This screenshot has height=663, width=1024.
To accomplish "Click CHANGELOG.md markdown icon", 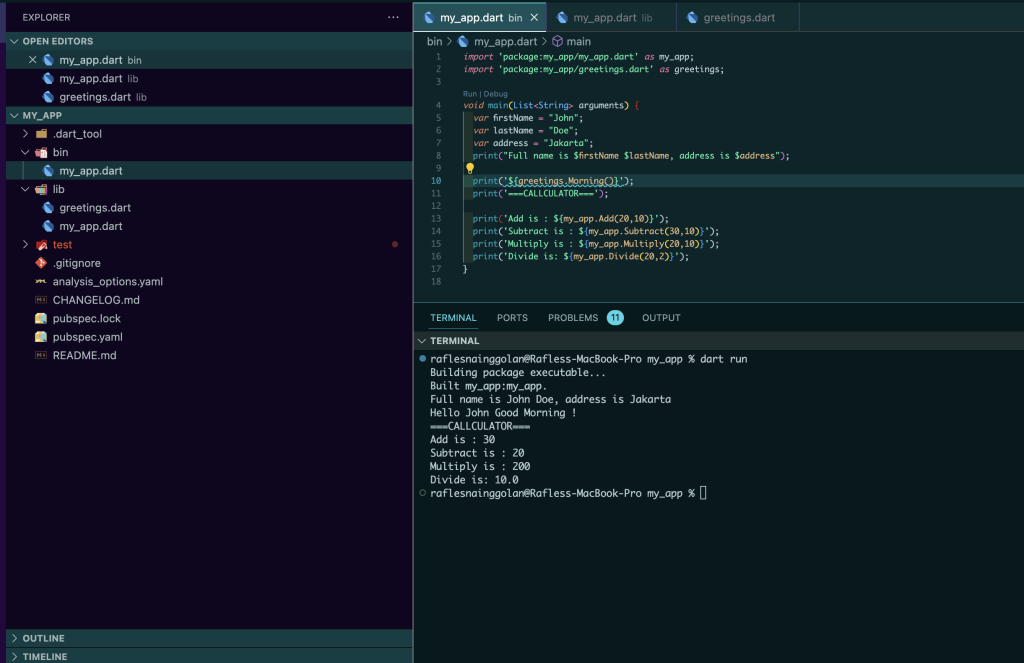I will coord(41,300).
